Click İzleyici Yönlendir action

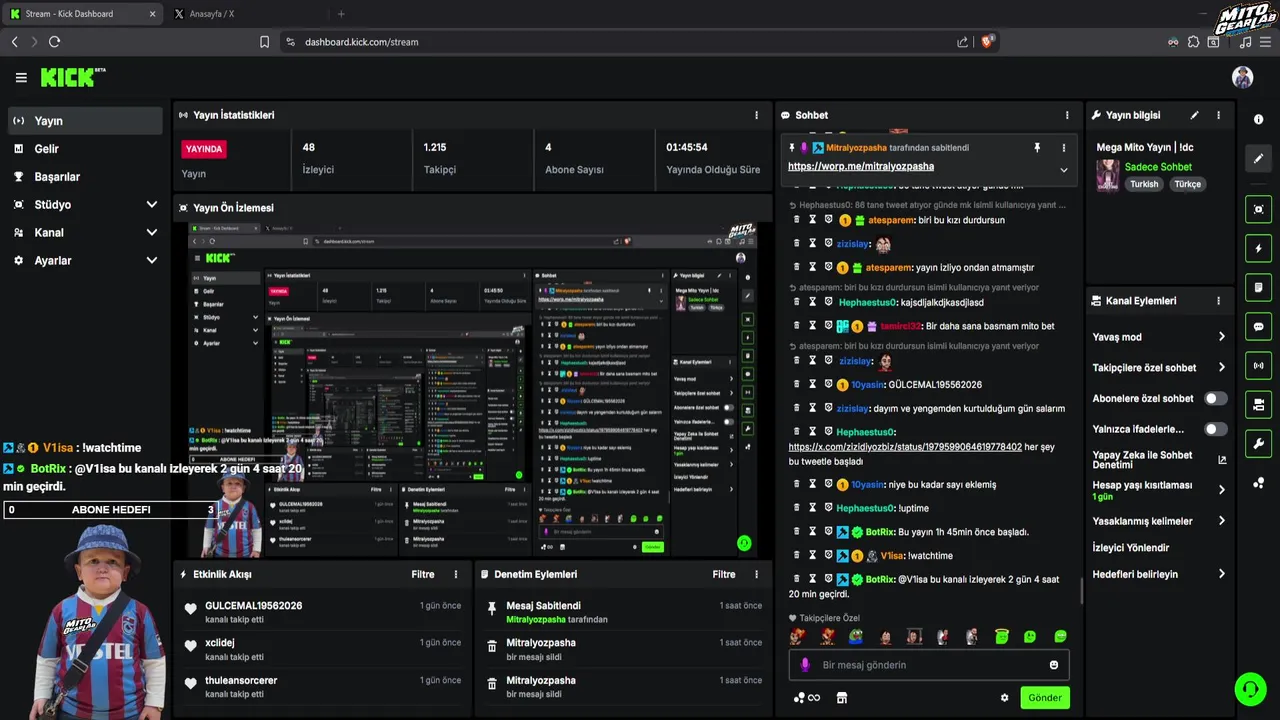1131,548
